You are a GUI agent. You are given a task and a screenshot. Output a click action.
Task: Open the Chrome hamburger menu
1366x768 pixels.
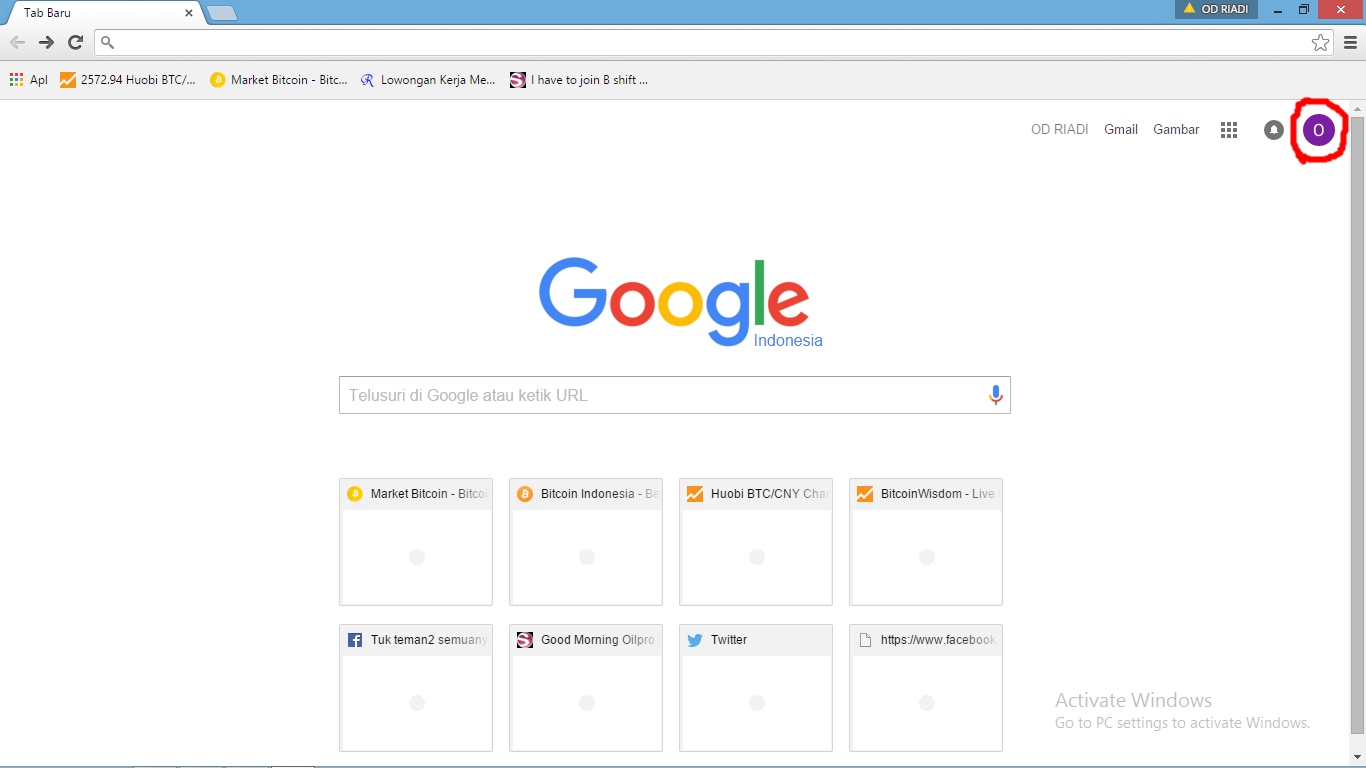(1350, 42)
